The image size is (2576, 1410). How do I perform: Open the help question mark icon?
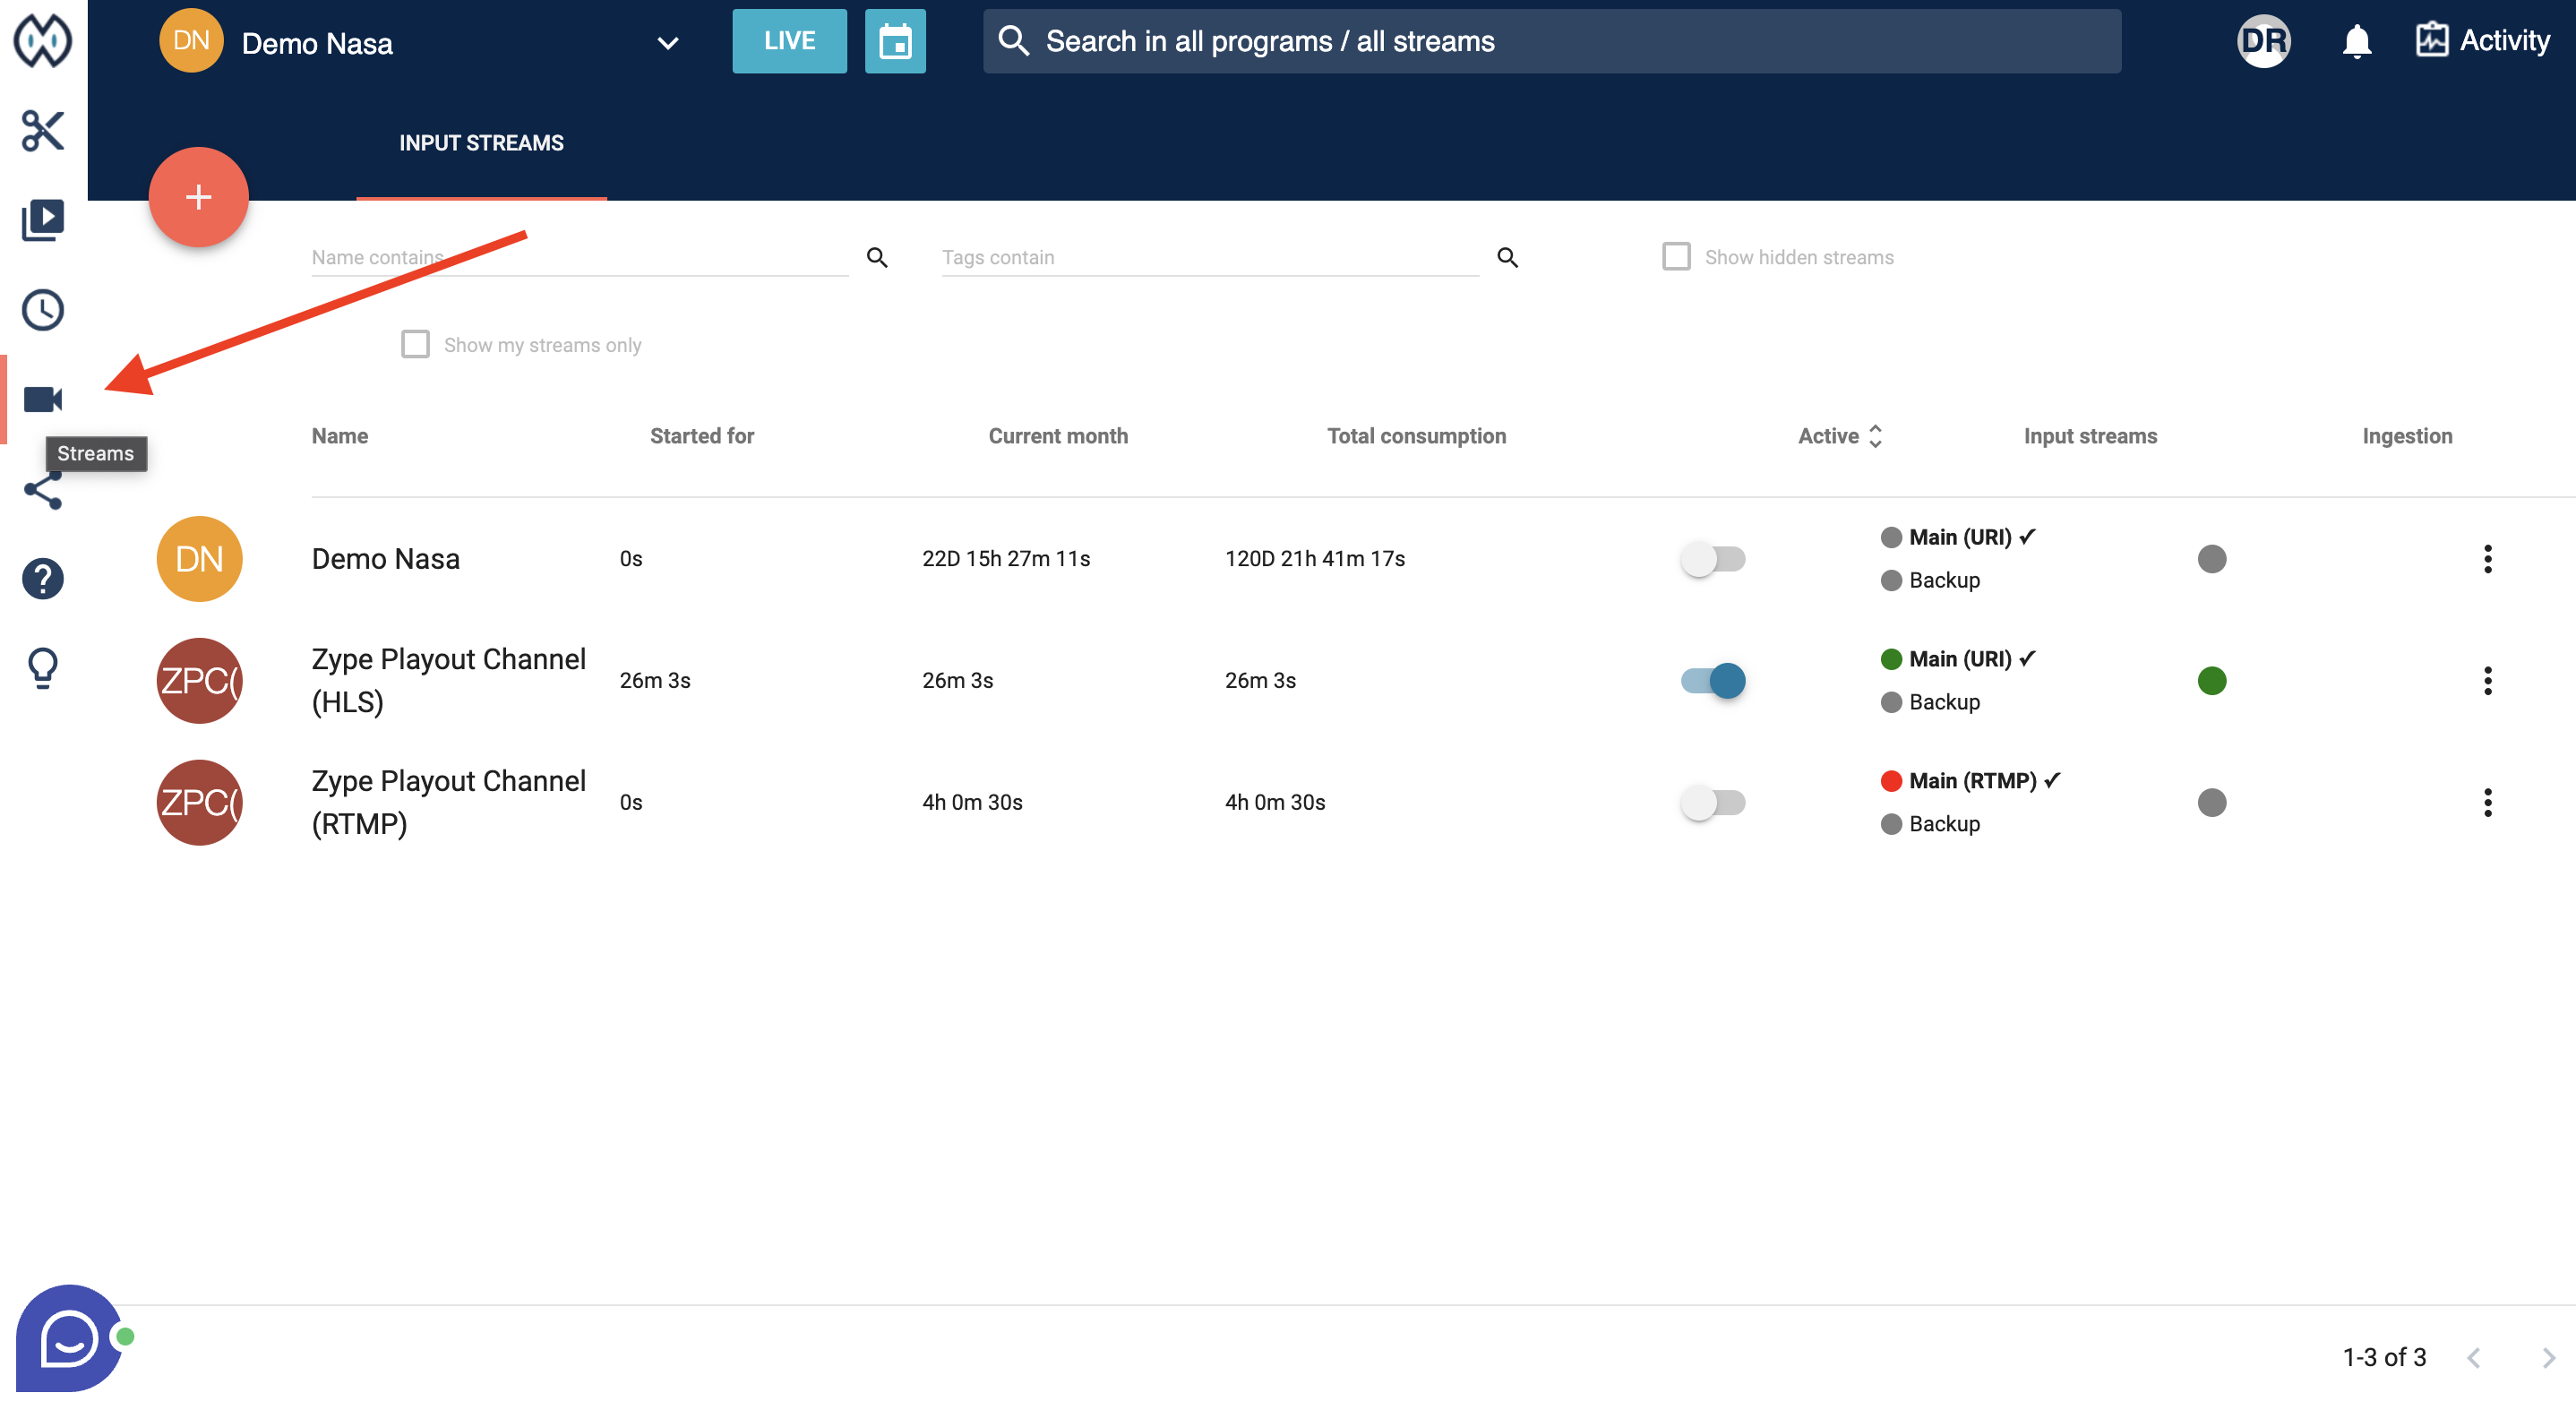pyautogui.click(x=42, y=578)
